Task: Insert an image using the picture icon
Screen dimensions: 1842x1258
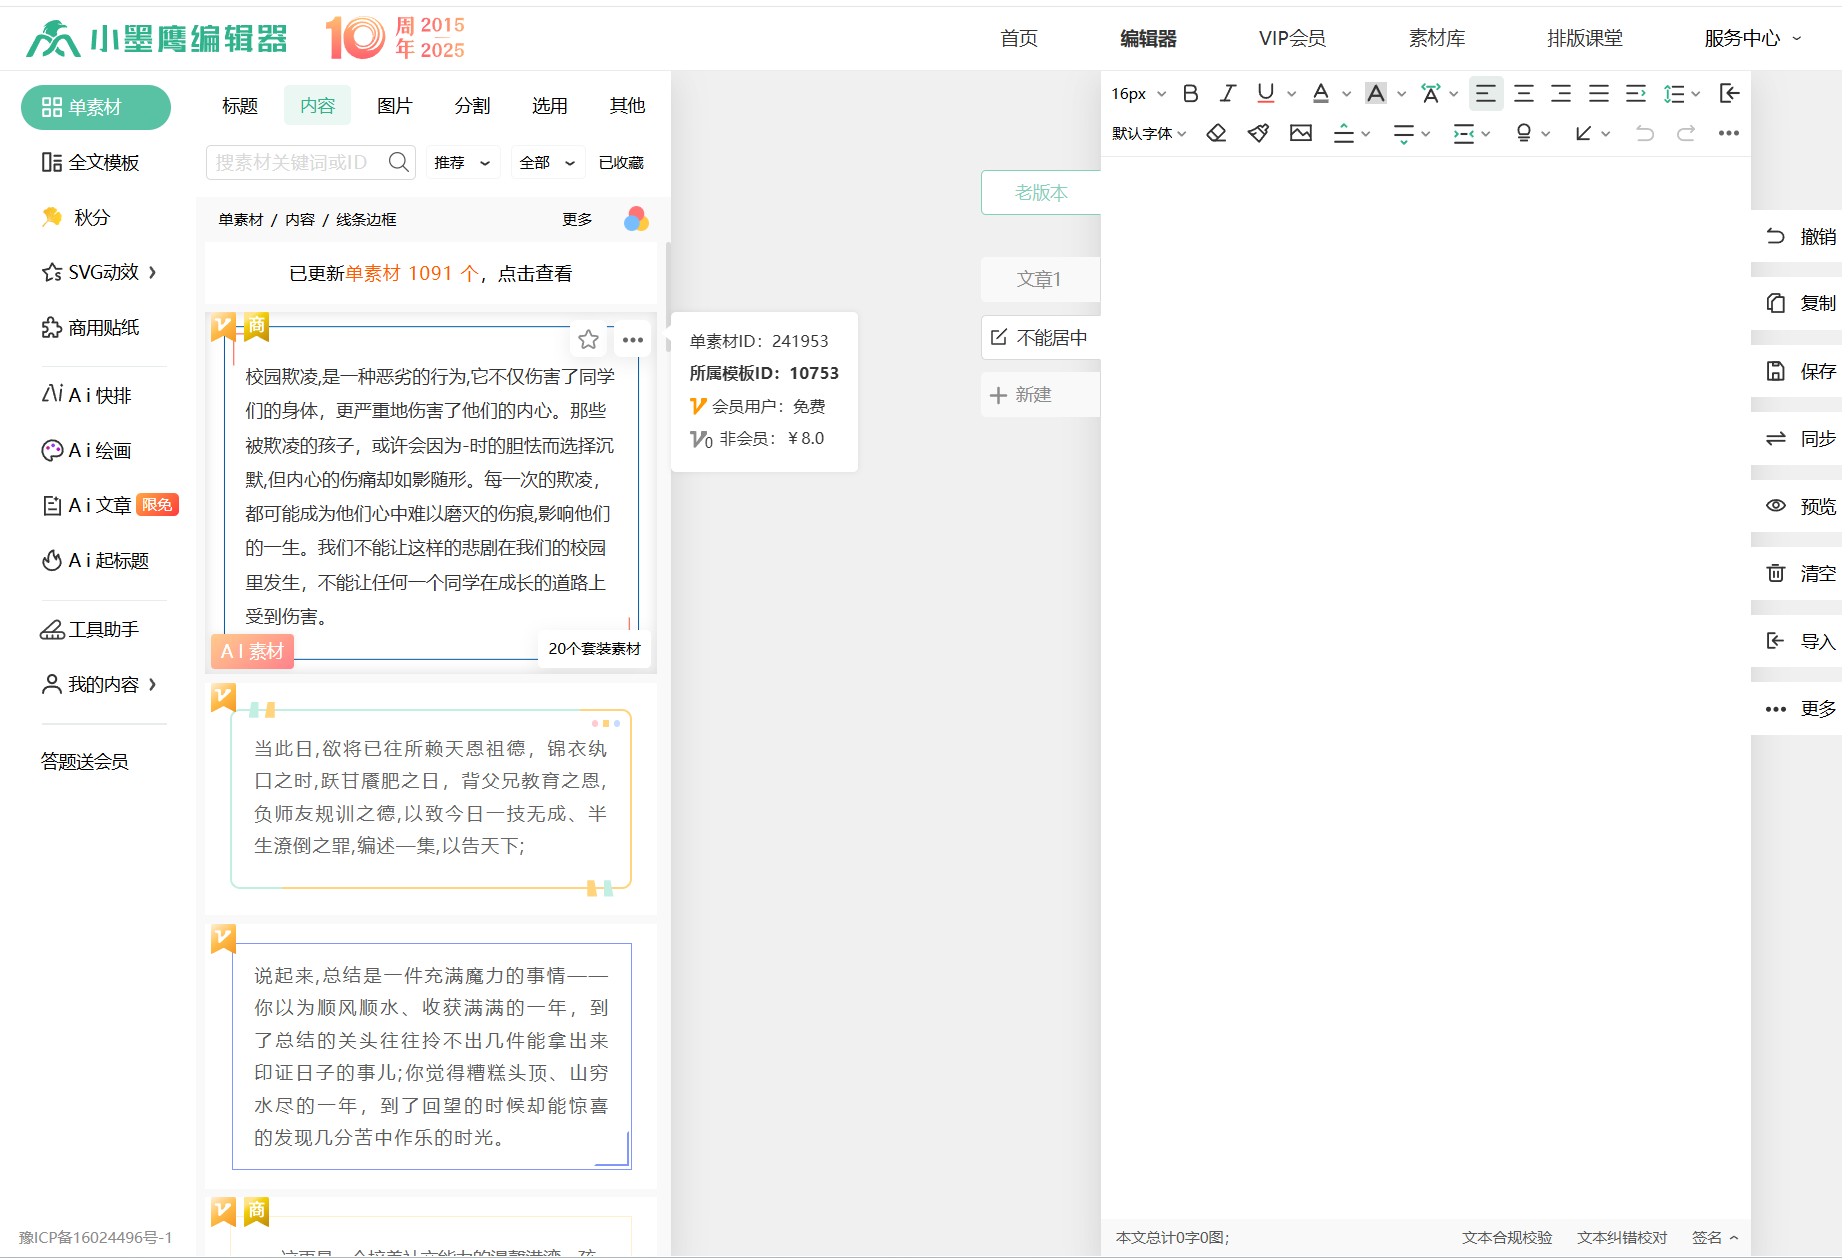Action: [x=1300, y=133]
